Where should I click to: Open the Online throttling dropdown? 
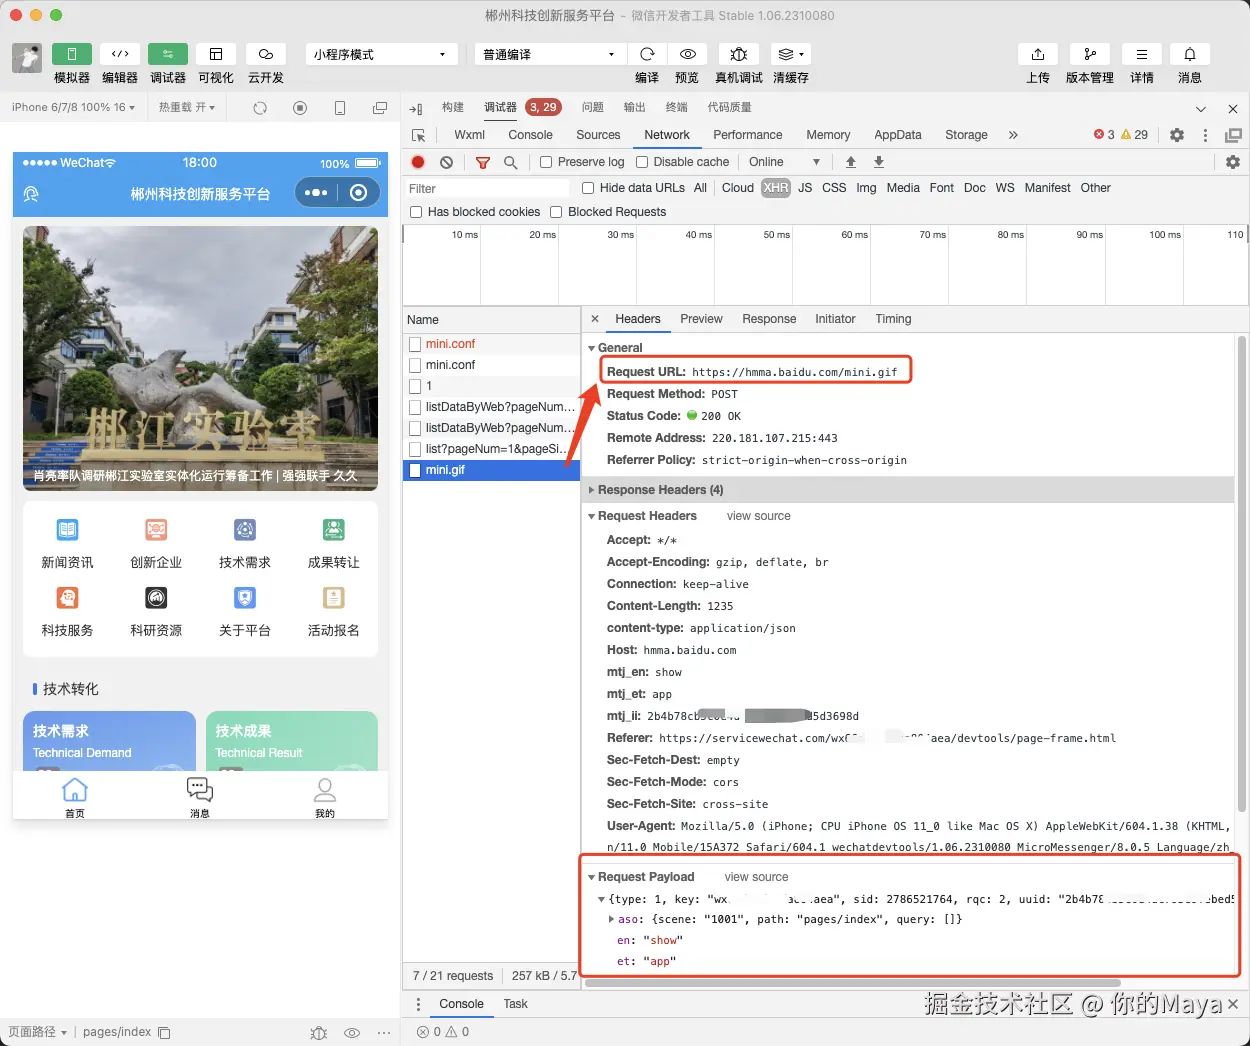click(x=785, y=162)
